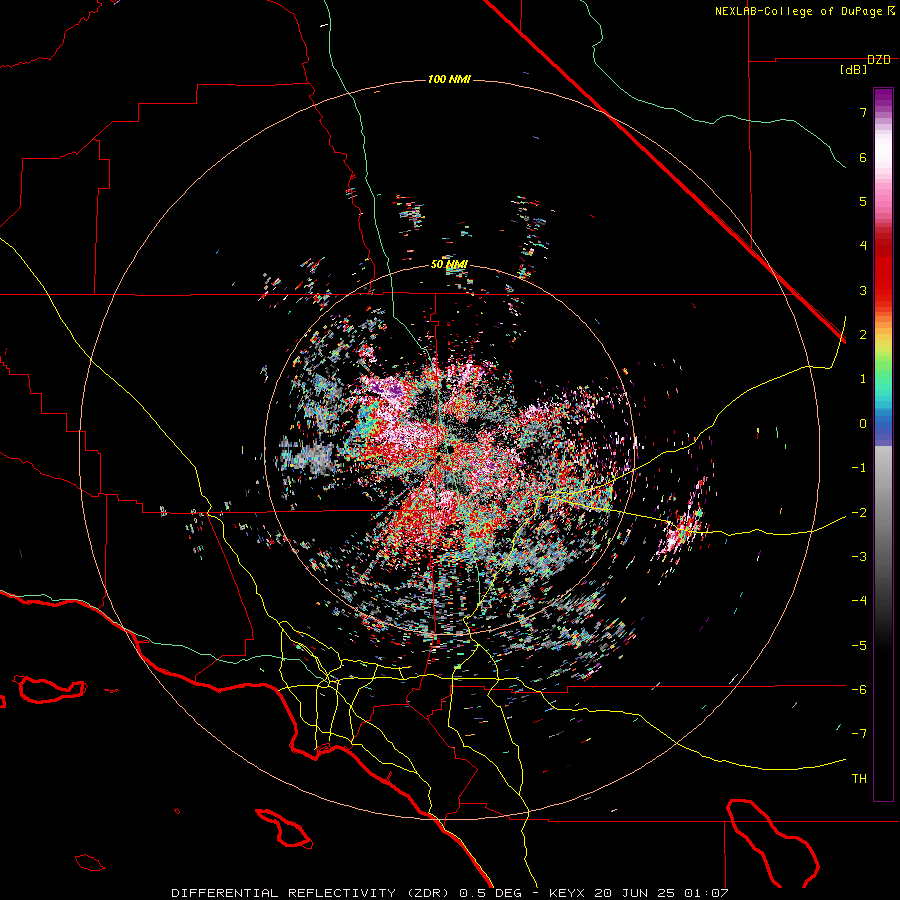900x900 pixels.
Task: Click the 50 NMI range ring label
Action: pos(449,264)
